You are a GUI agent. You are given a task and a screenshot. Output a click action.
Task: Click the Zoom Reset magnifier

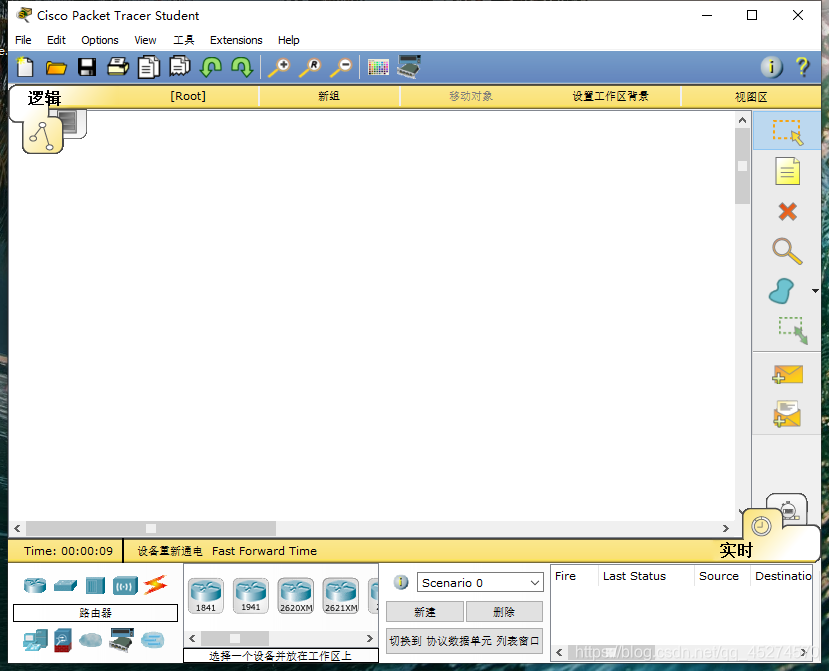coord(310,68)
